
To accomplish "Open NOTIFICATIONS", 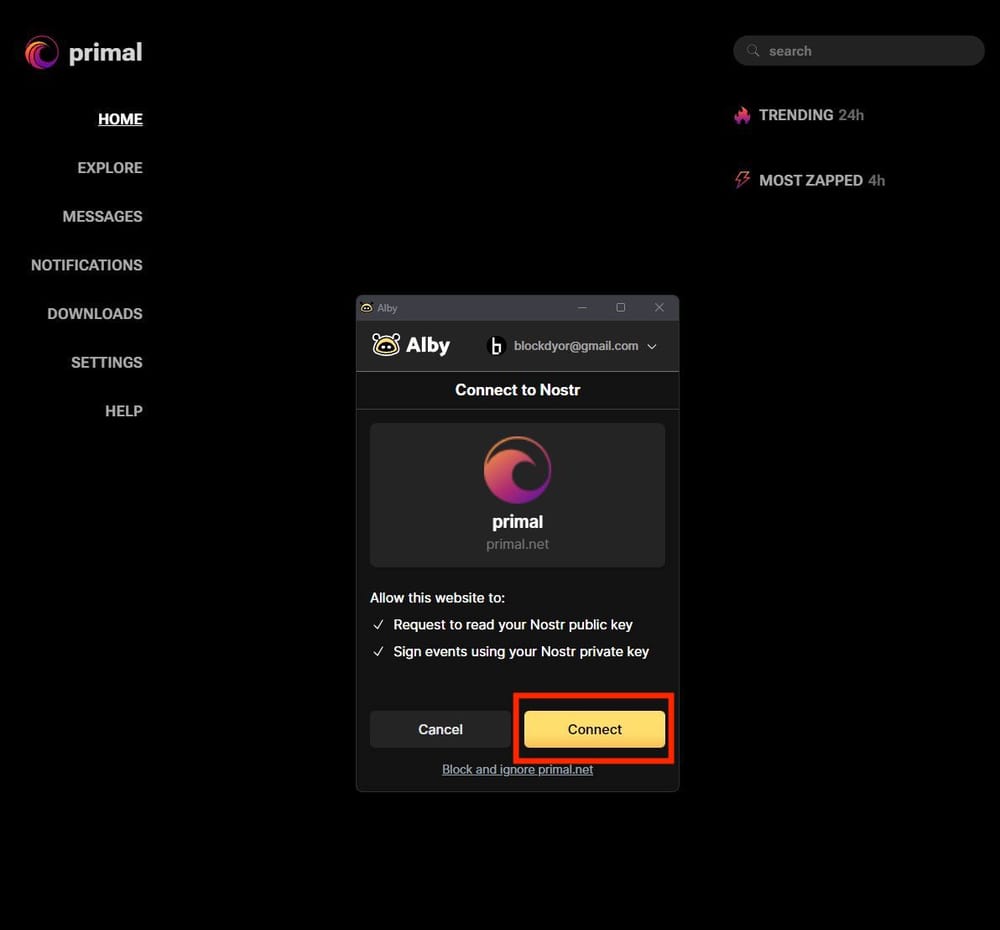I will coord(86,264).
